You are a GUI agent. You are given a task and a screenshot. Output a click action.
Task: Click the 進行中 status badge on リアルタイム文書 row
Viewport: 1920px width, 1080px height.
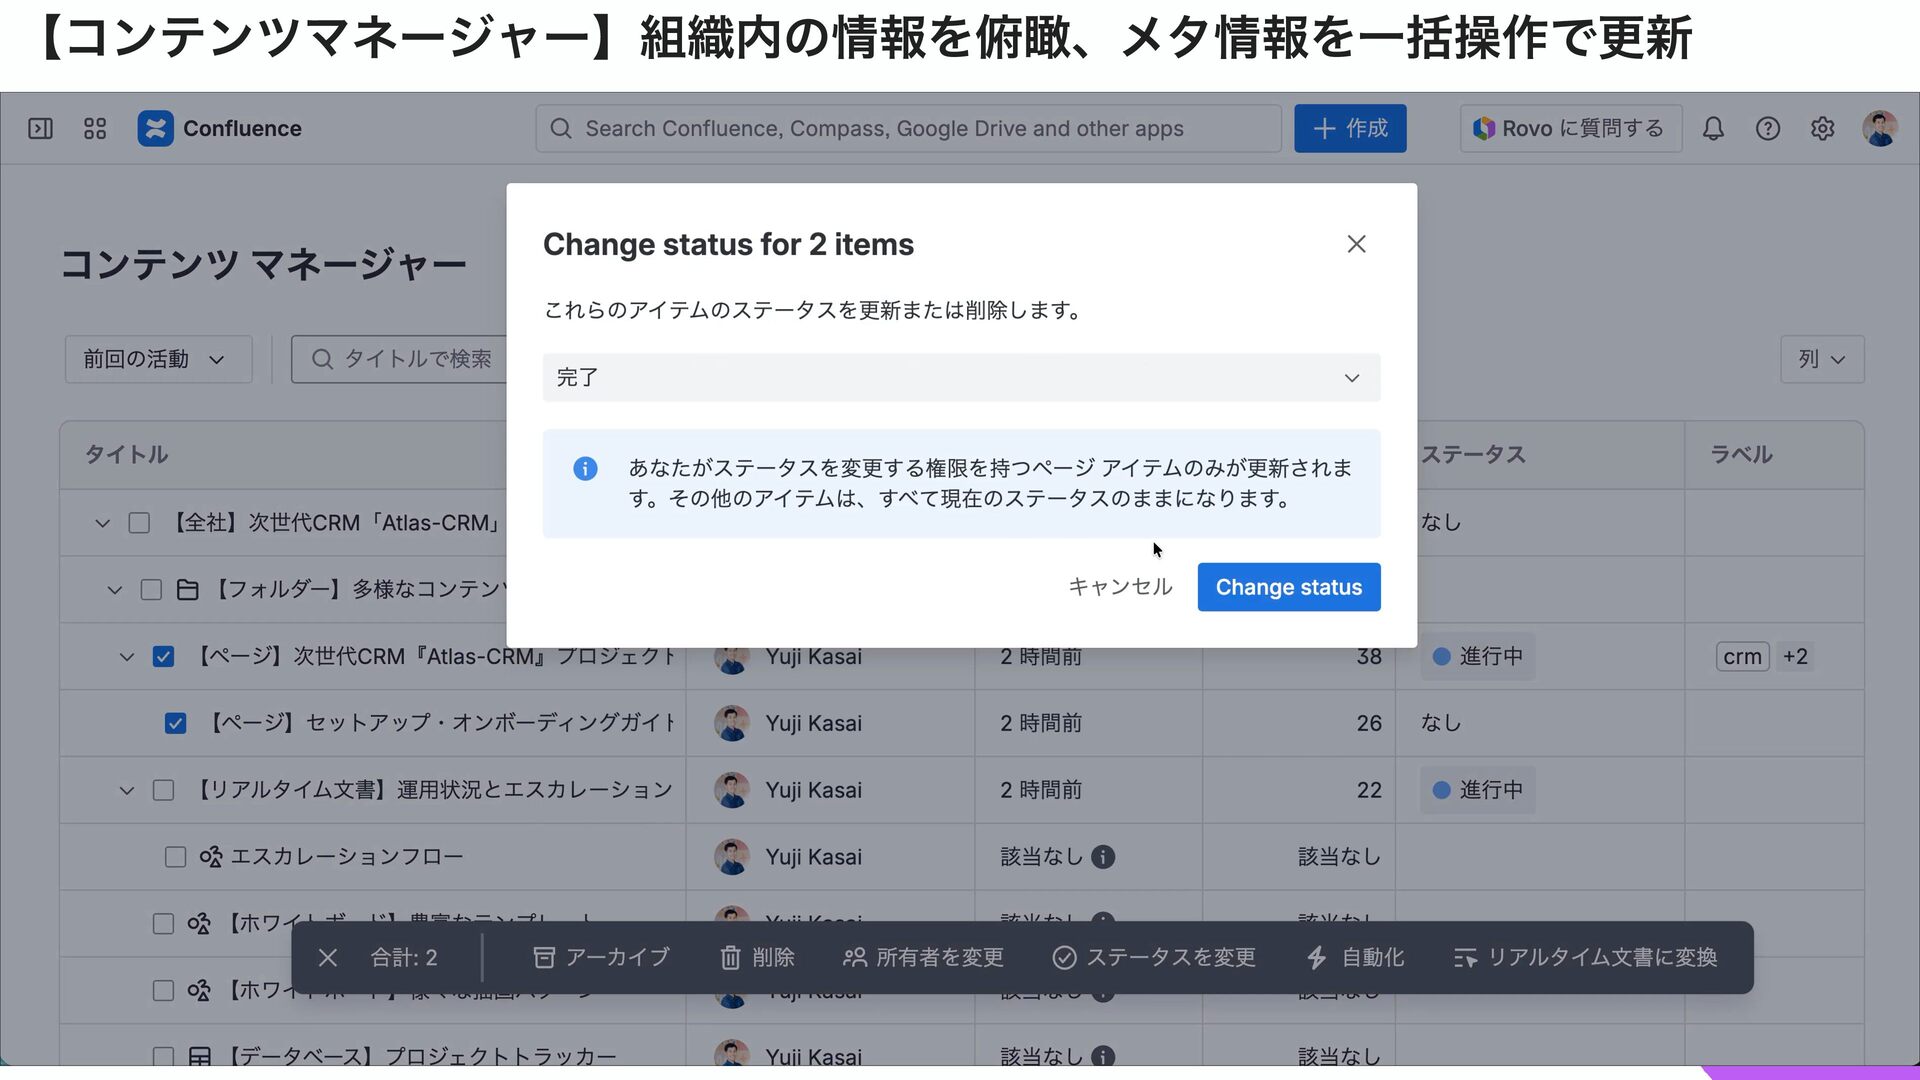click(x=1477, y=790)
